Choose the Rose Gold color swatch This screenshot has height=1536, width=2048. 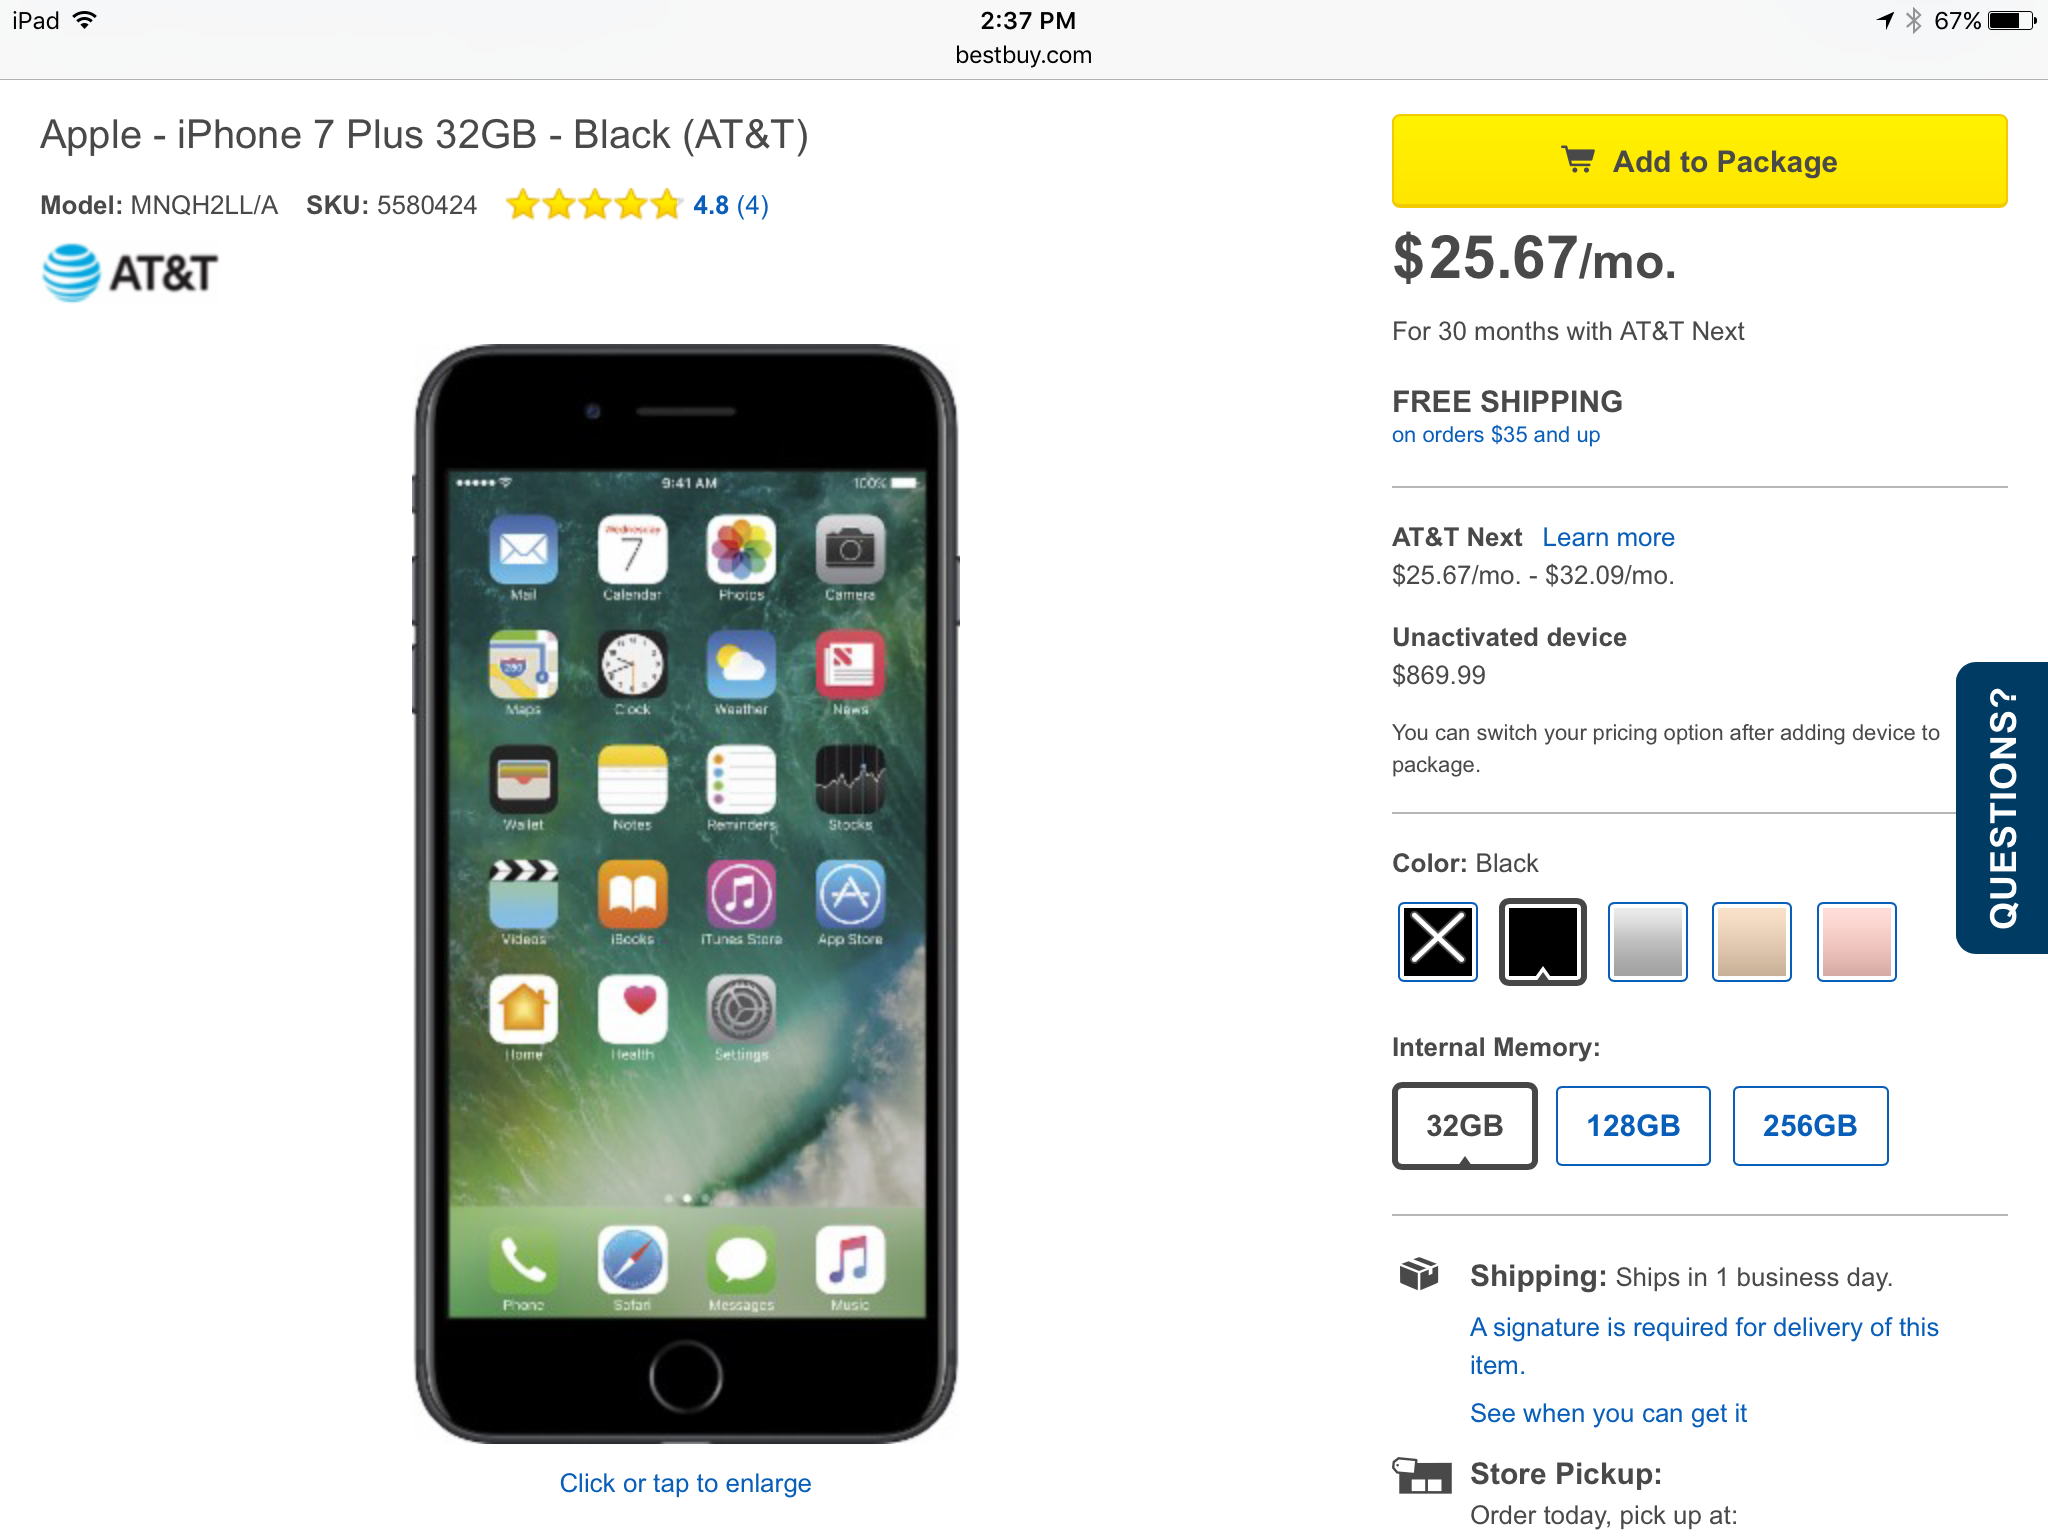[1856, 941]
